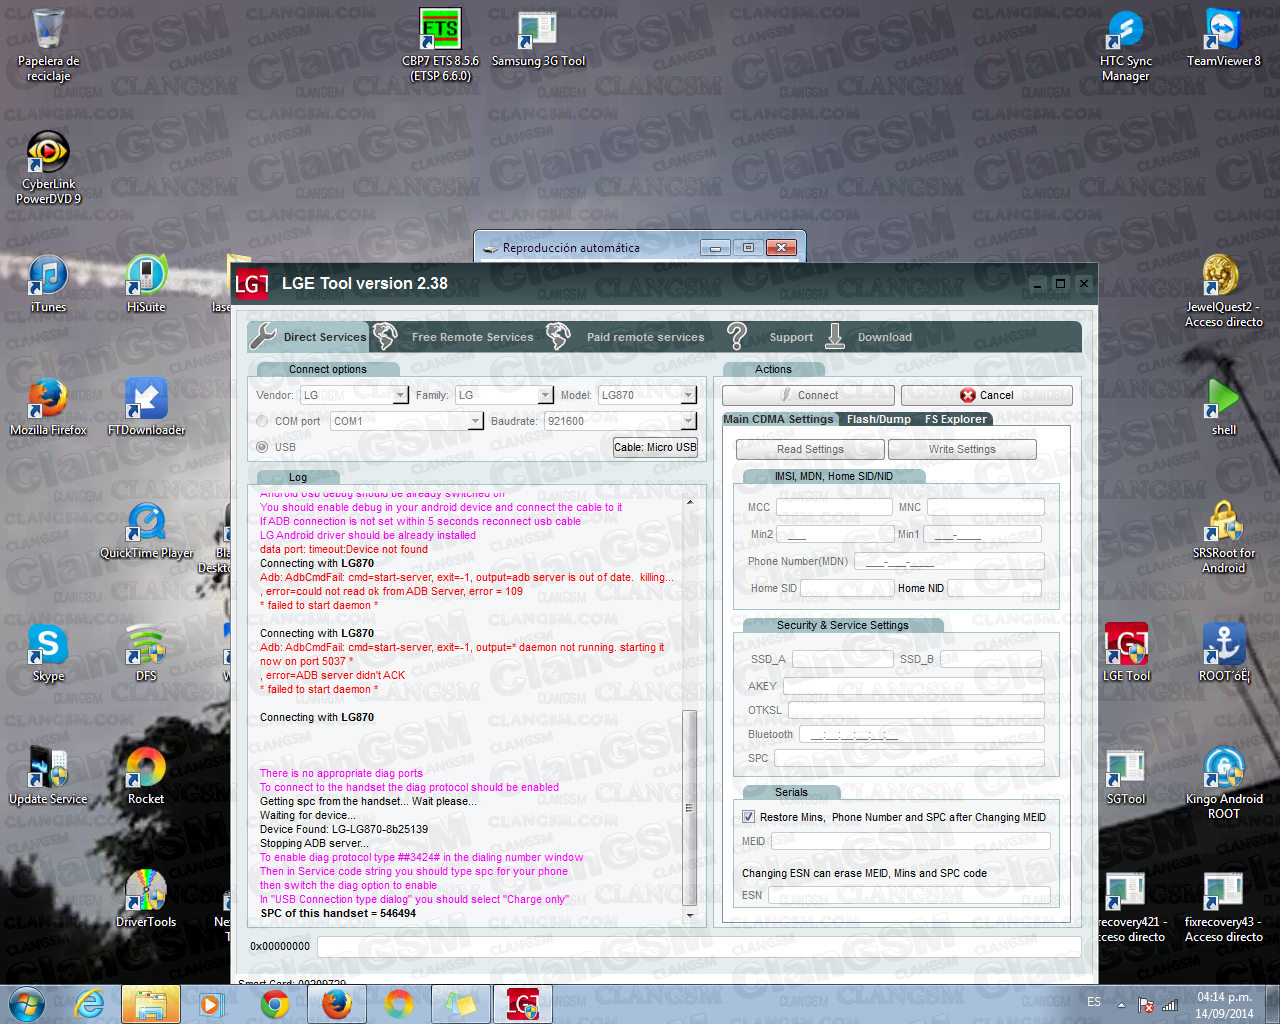The width and height of the screenshot is (1280, 1024).
Task: Select the iTunes desktop icon
Action: [48, 285]
